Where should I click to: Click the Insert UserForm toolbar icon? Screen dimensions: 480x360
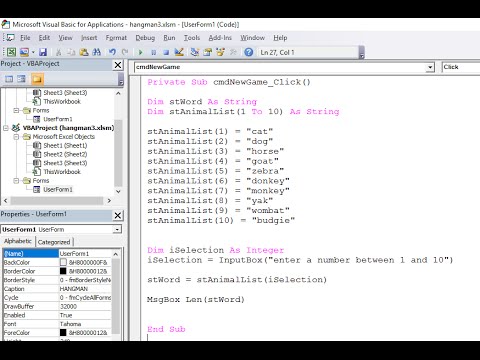point(24,52)
